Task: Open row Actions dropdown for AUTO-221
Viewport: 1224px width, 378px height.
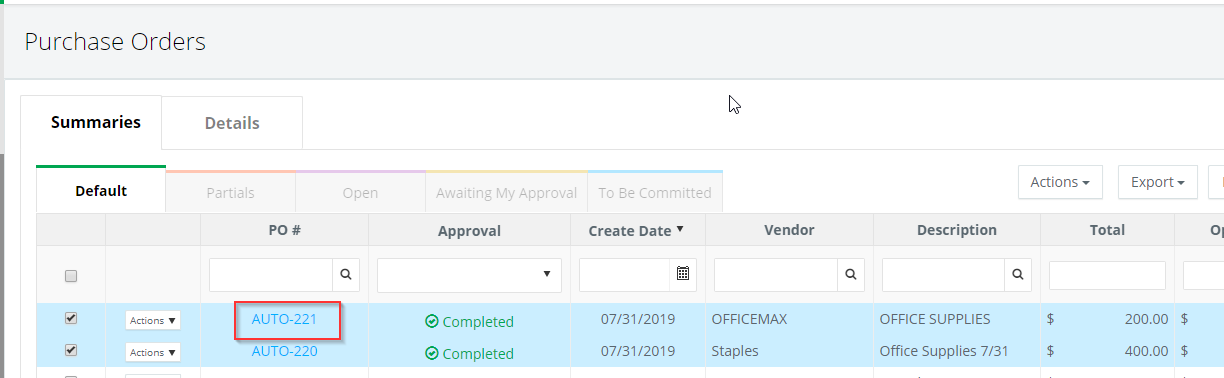Action: coord(153,321)
